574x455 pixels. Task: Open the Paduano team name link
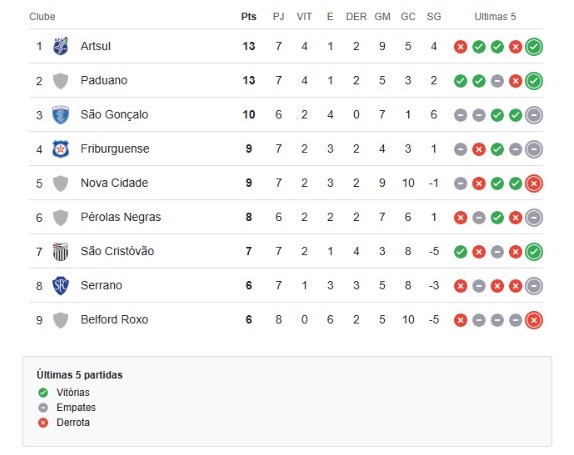tap(104, 80)
